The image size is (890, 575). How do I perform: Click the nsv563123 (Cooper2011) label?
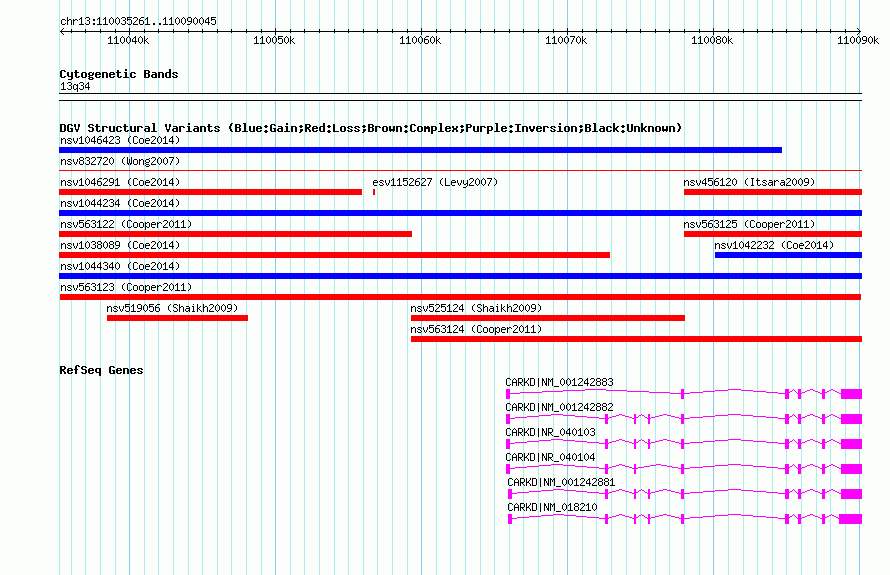pyautogui.click(x=126, y=287)
